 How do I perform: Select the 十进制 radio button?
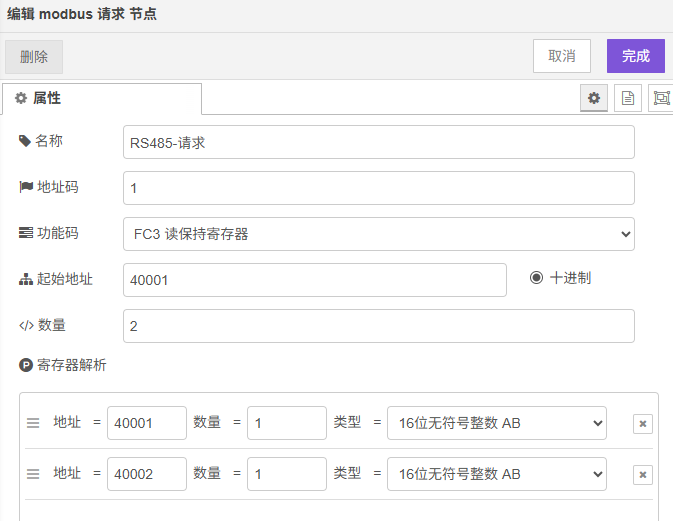click(x=537, y=278)
